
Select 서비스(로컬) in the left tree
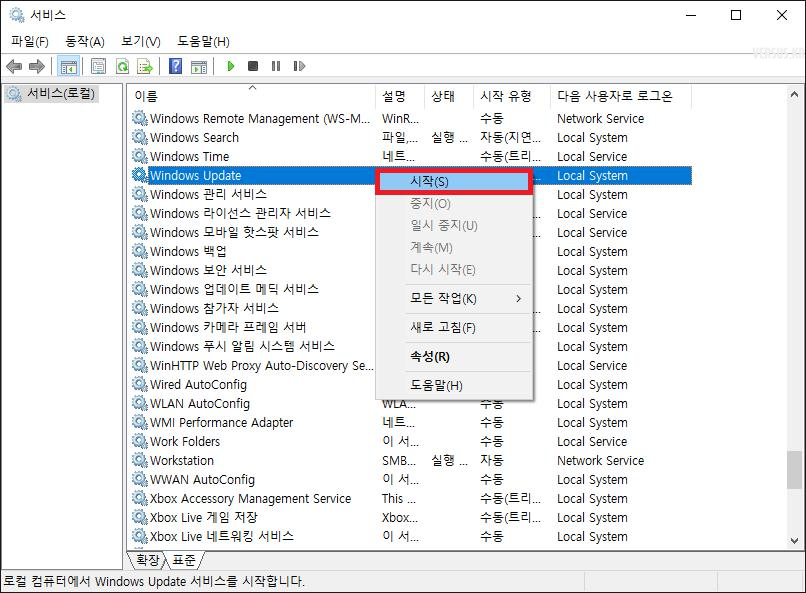[52, 94]
